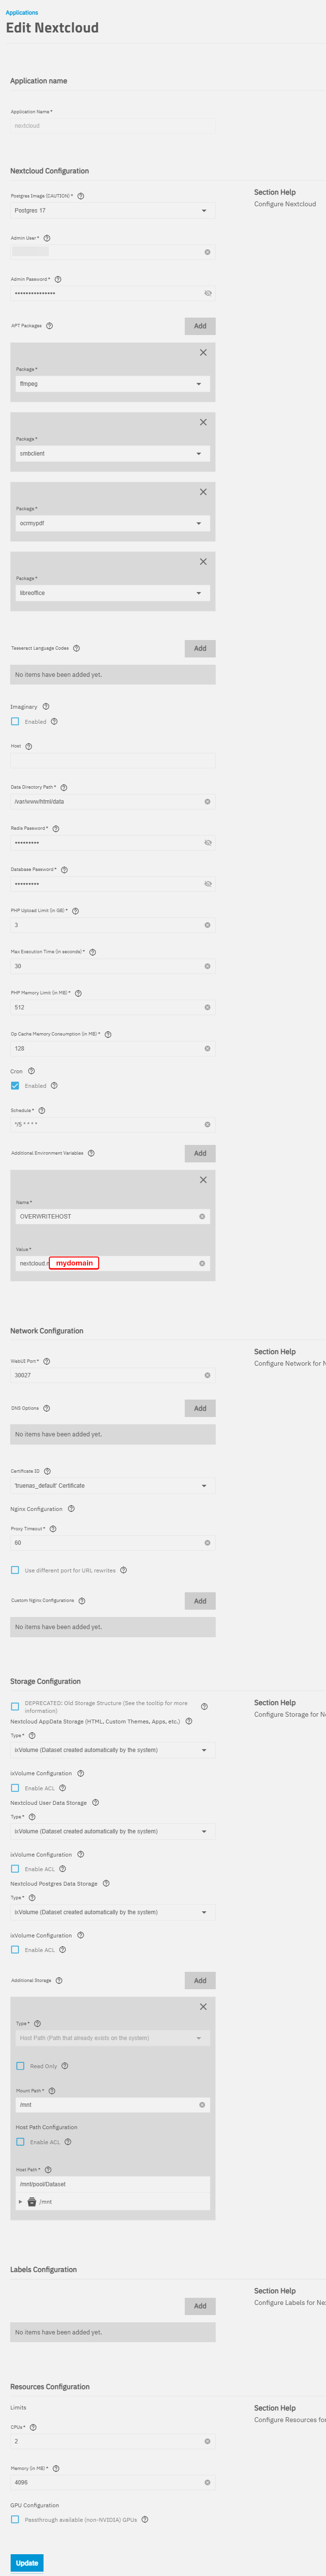Open the libreoffice package dropdown
Viewport: 326px width, 2576px height.
point(112,593)
